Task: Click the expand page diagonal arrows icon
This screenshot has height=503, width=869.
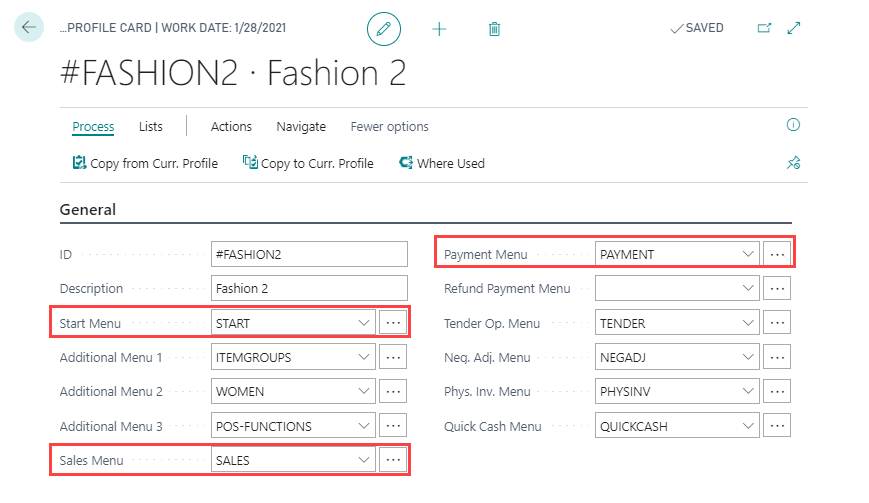Action: [x=794, y=28]
